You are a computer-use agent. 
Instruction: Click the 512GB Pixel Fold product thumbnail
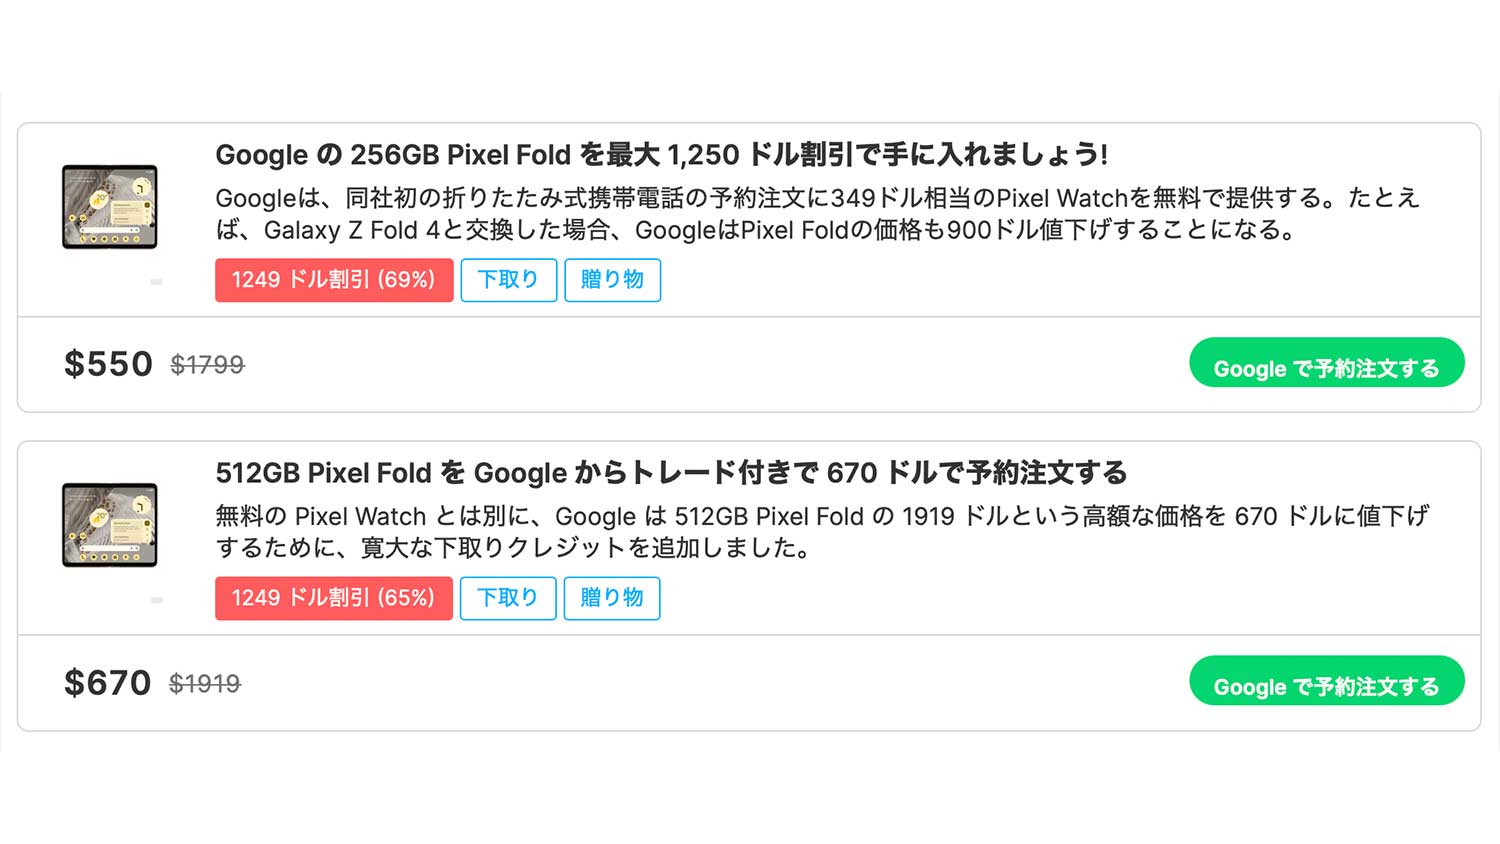click(110, 525)
